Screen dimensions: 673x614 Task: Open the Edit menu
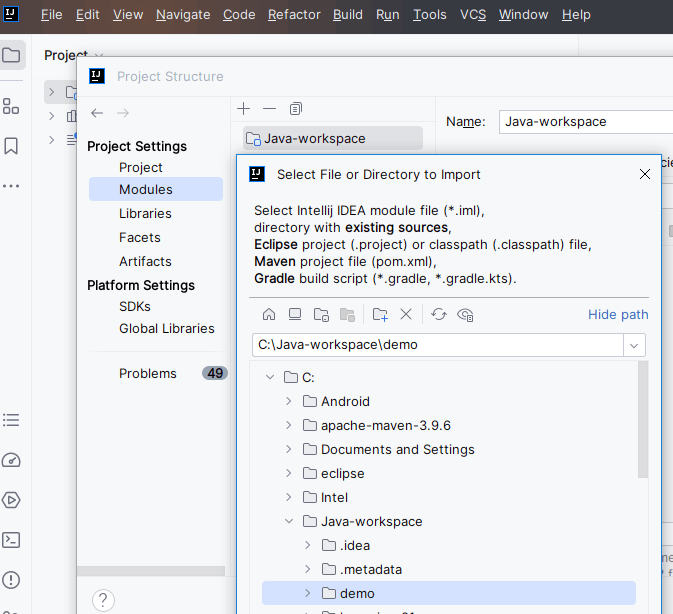[x=88, y=15]
